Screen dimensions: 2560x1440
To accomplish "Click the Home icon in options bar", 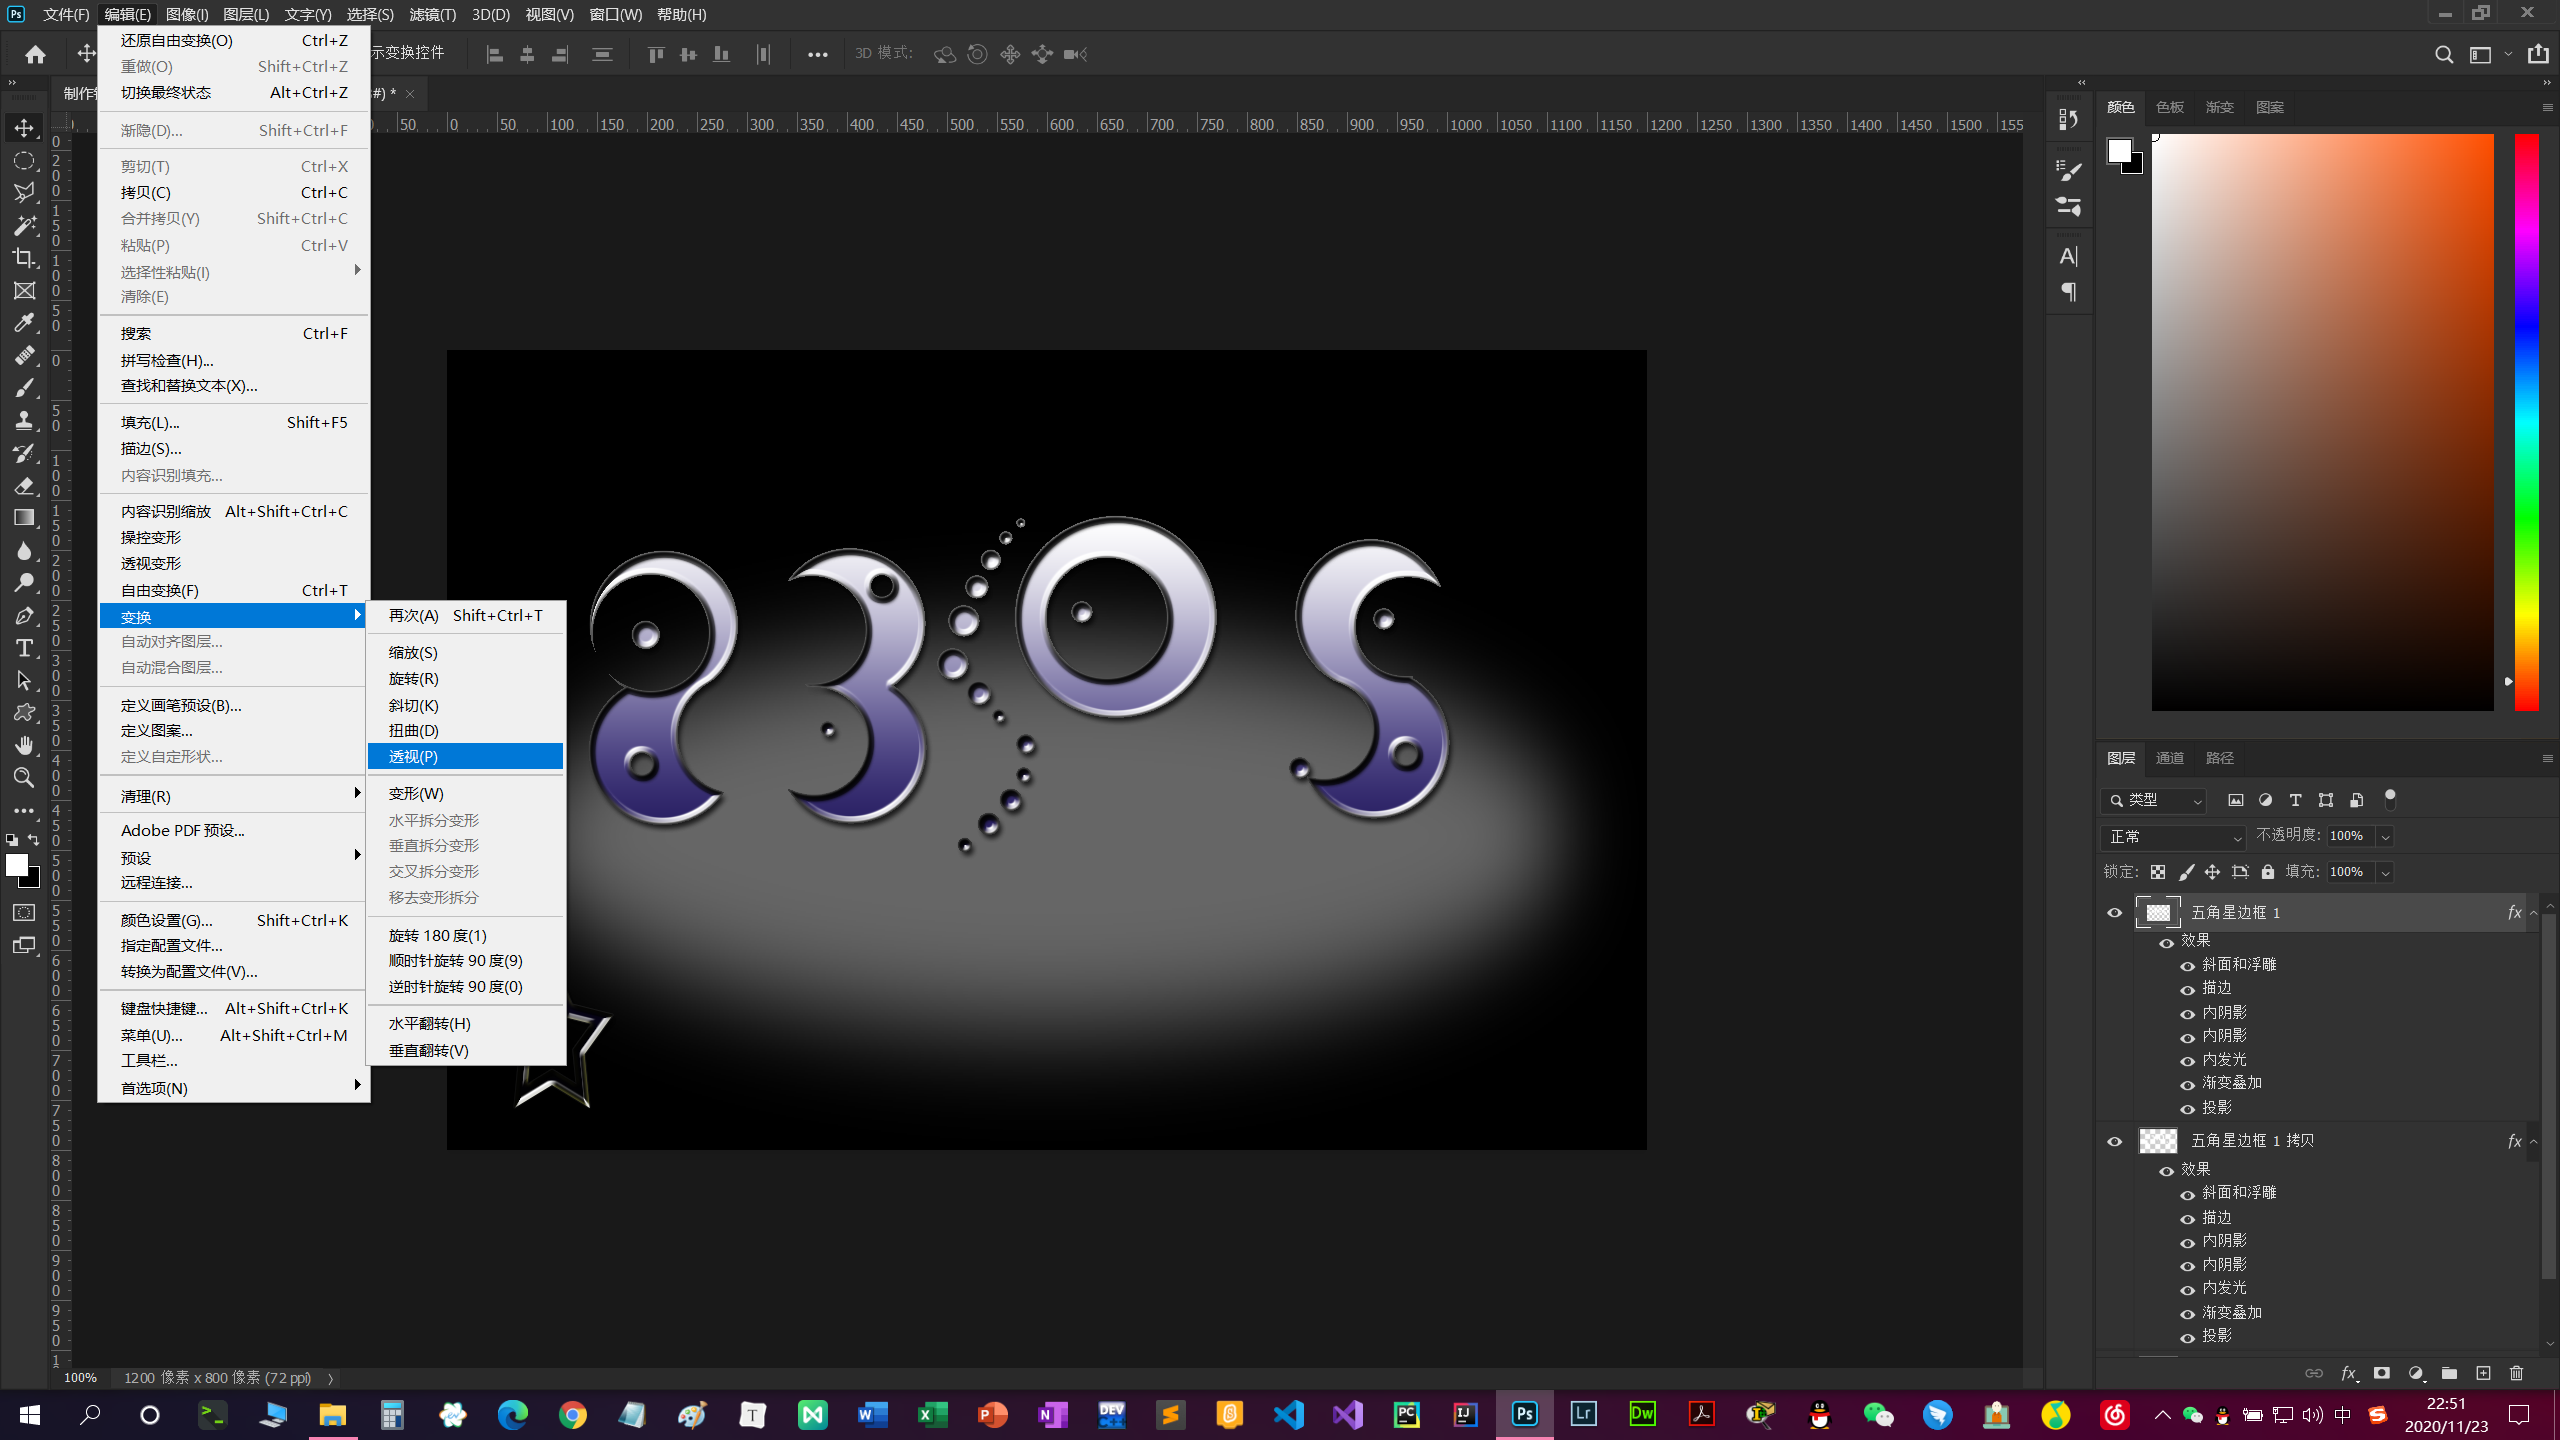I will (x=36, y=54).
